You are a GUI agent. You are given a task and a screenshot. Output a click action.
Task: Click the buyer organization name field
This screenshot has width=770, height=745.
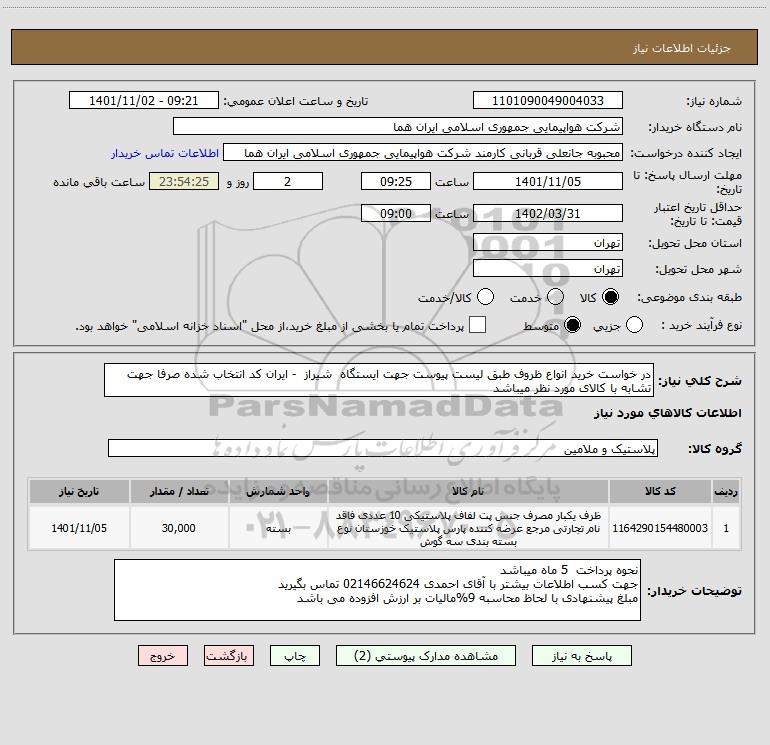tap(398, 127)
